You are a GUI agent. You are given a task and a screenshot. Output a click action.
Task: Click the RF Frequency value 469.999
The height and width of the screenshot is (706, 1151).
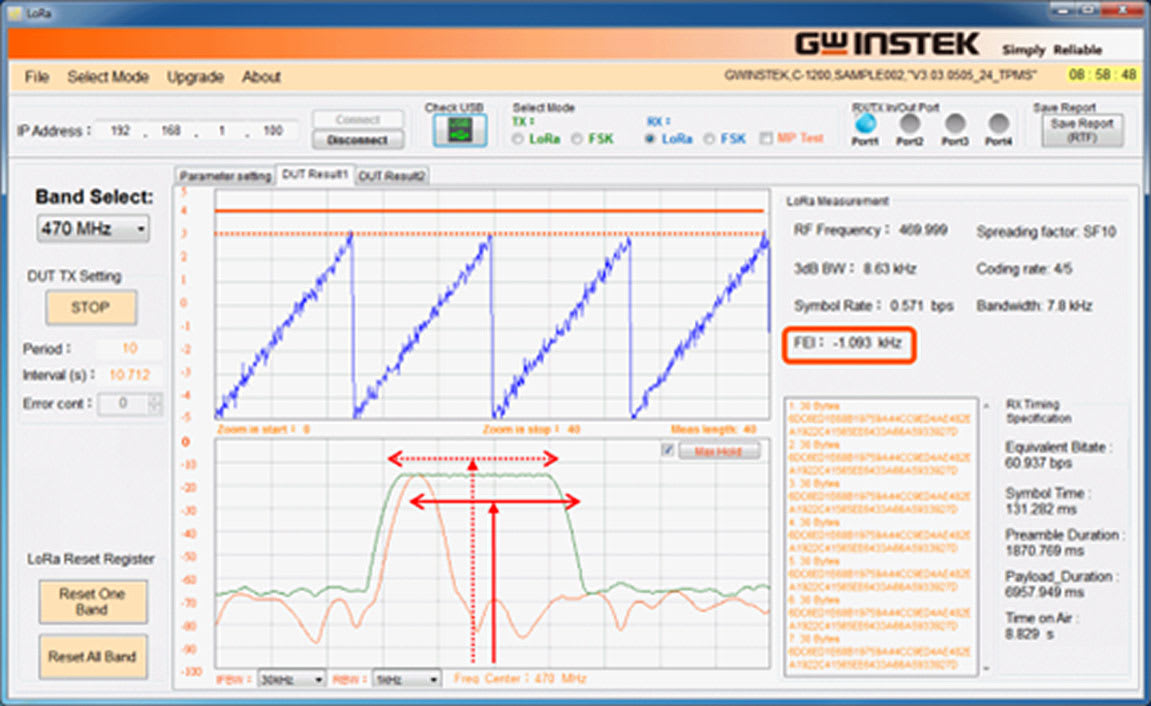923,230
